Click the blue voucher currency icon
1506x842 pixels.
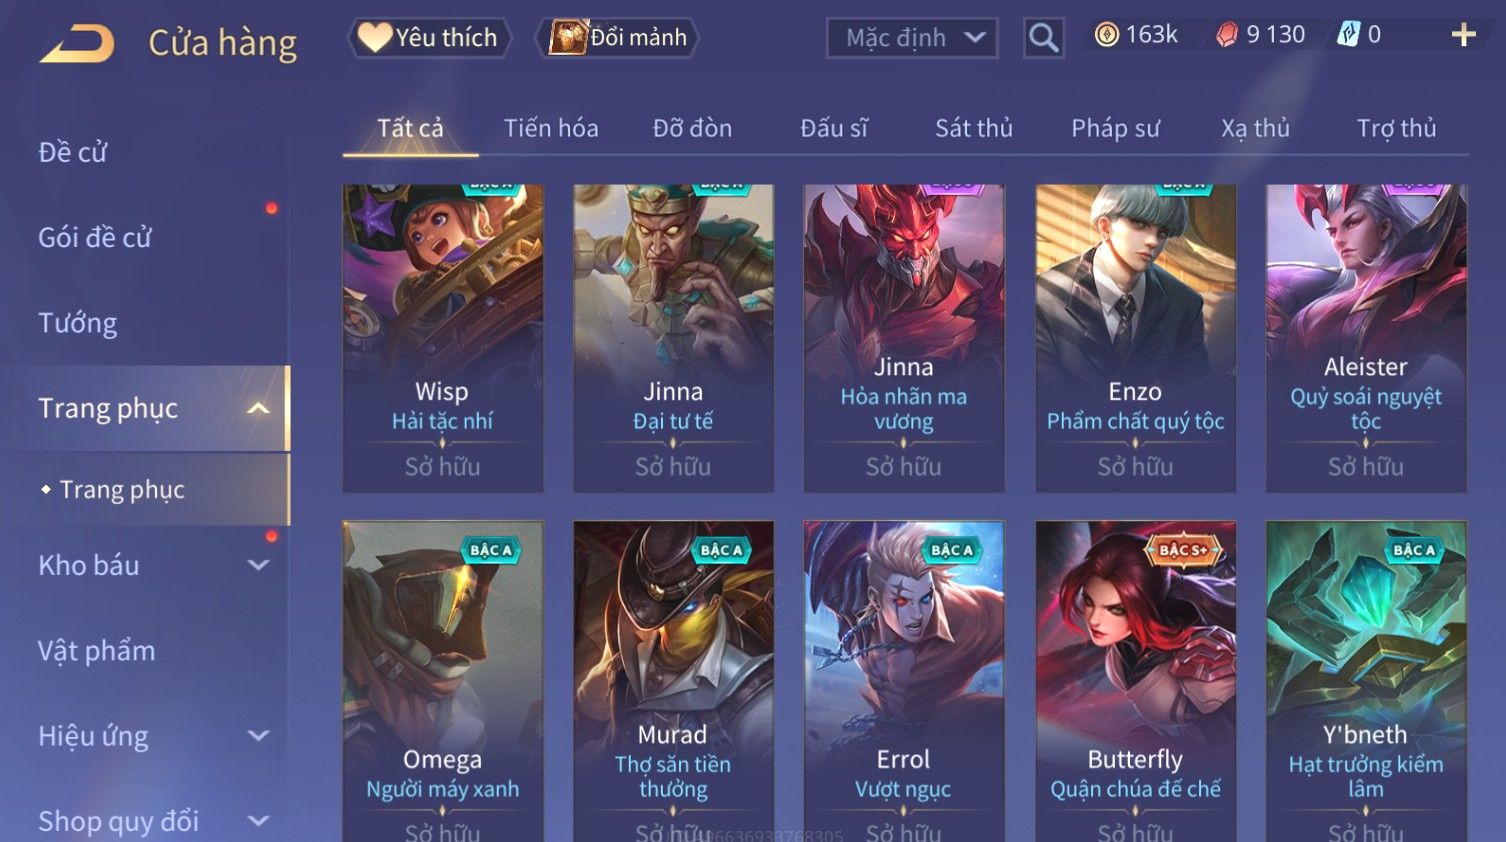pos(1348,35)
